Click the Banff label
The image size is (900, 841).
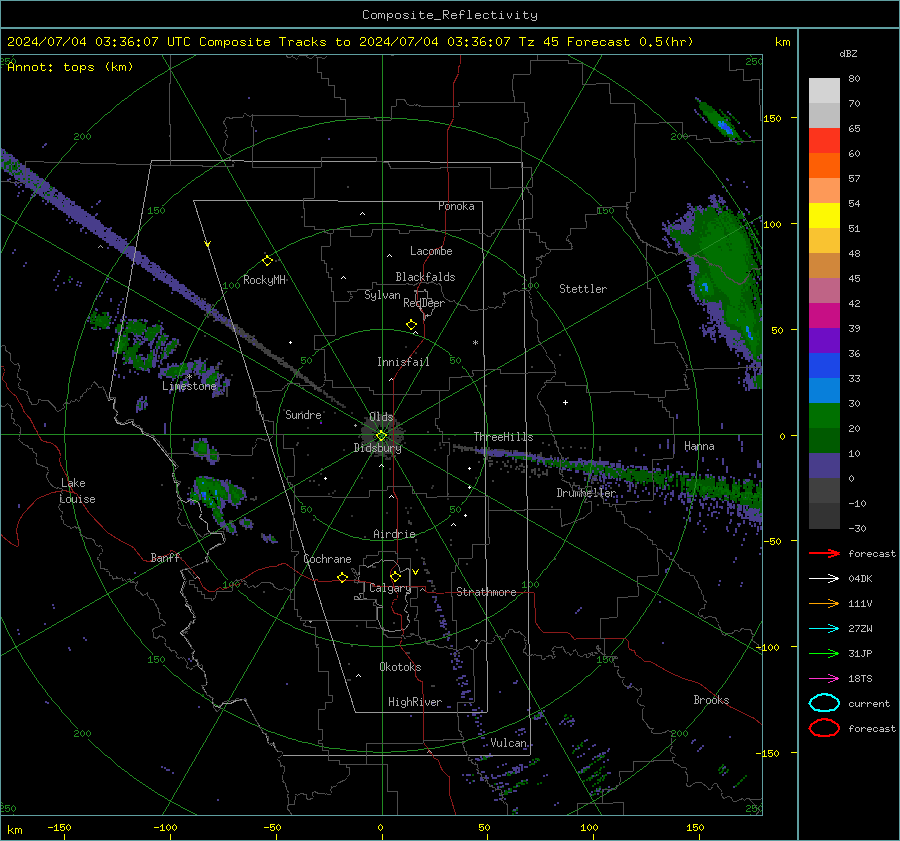[x=165, y=557]
